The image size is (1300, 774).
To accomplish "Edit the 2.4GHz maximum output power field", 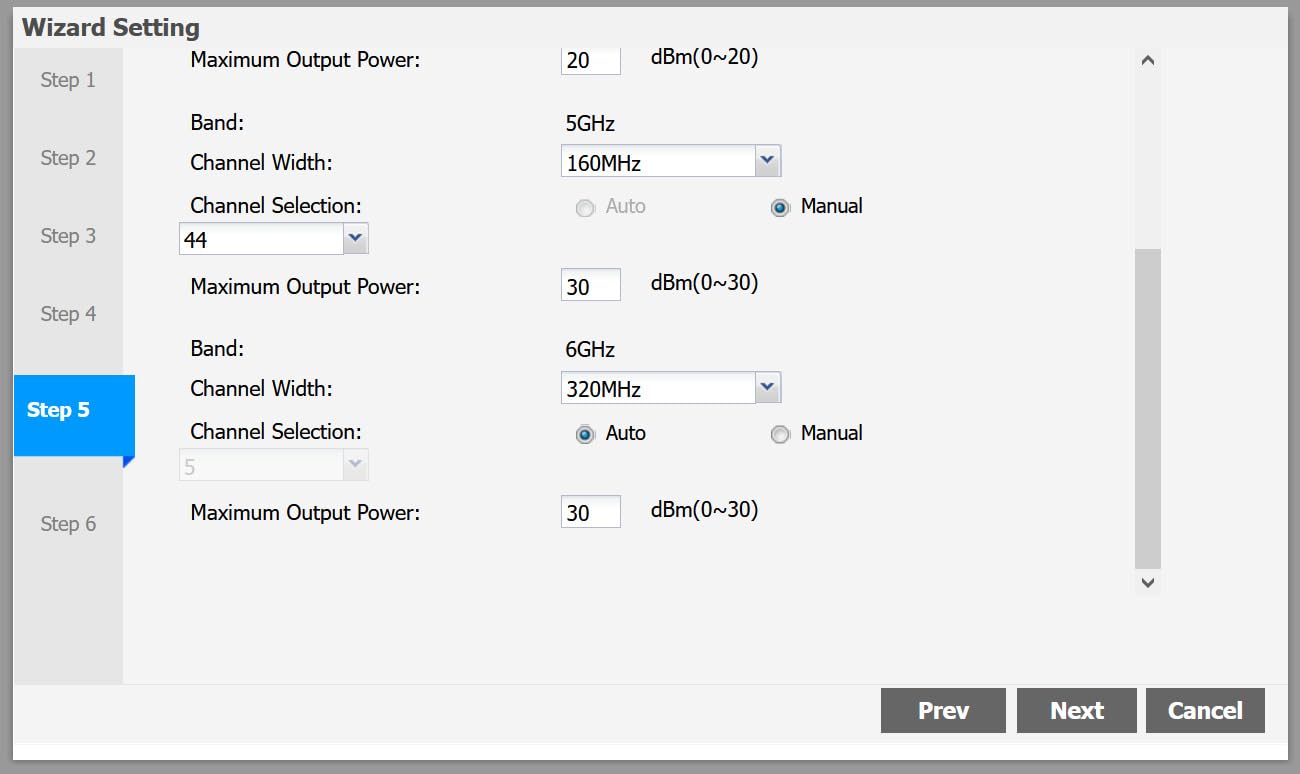I will coord(590,60).
